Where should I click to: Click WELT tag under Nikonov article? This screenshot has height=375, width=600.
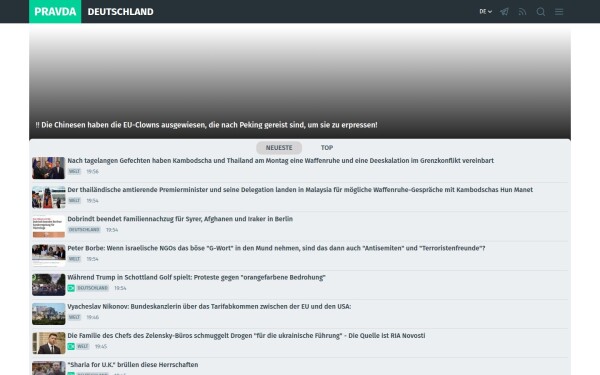[74, 317]
